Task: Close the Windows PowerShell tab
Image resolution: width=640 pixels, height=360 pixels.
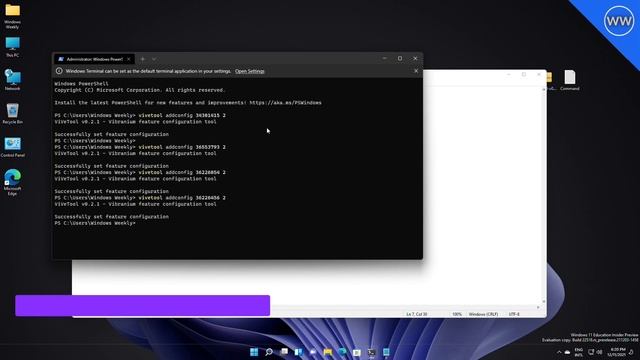Action: (129, 59)
